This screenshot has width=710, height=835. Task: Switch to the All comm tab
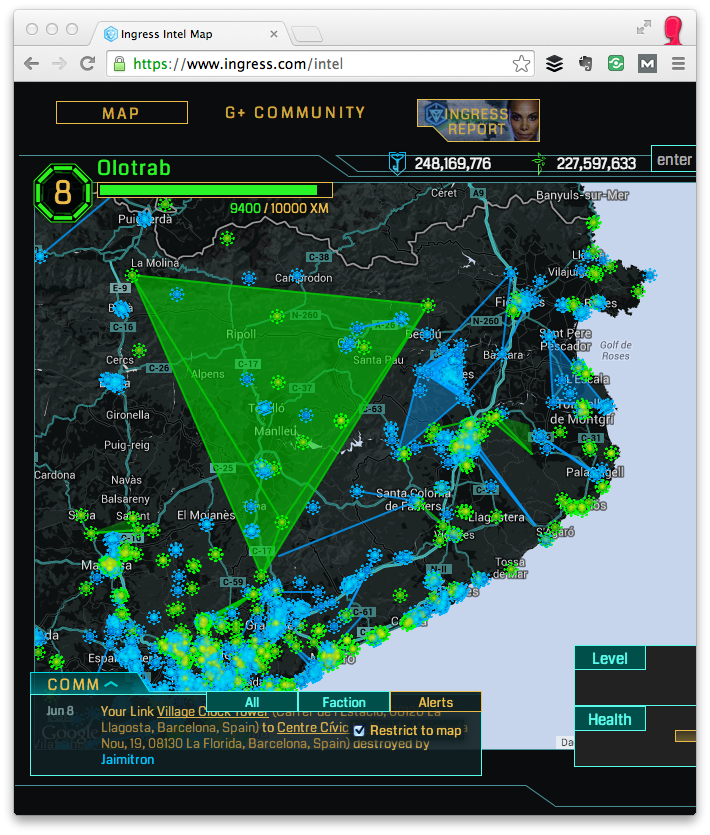pyautogui.click(x=252, y=702)
